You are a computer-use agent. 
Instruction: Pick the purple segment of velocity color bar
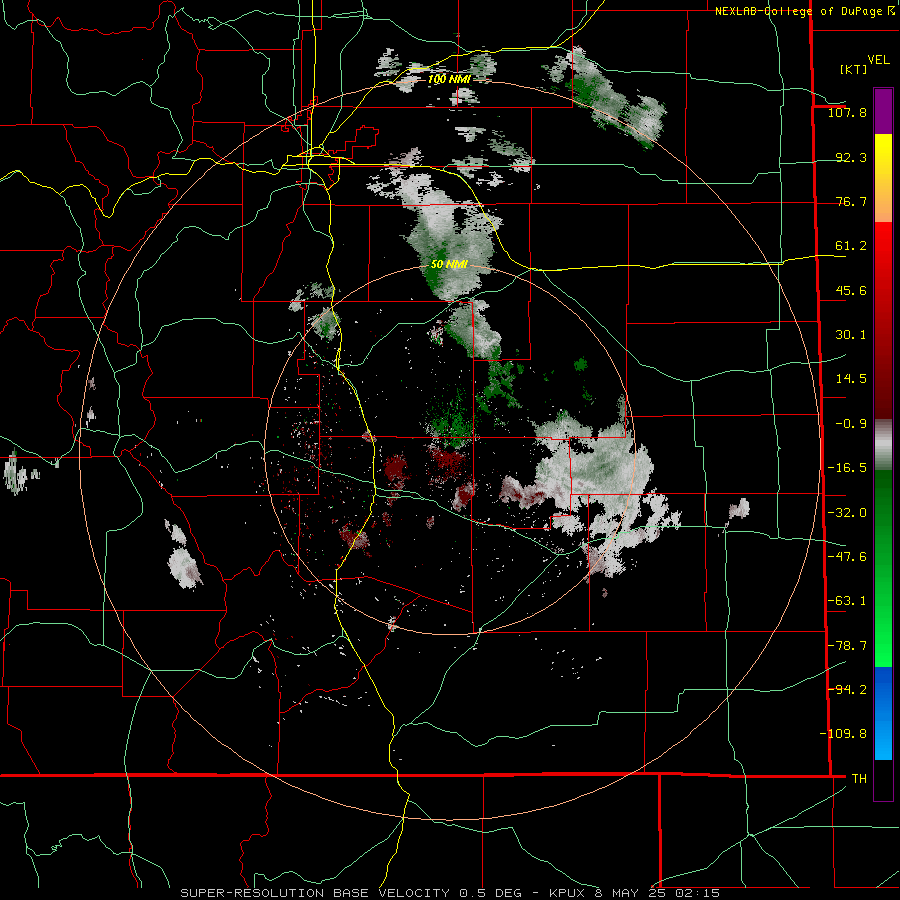(883, 111)
